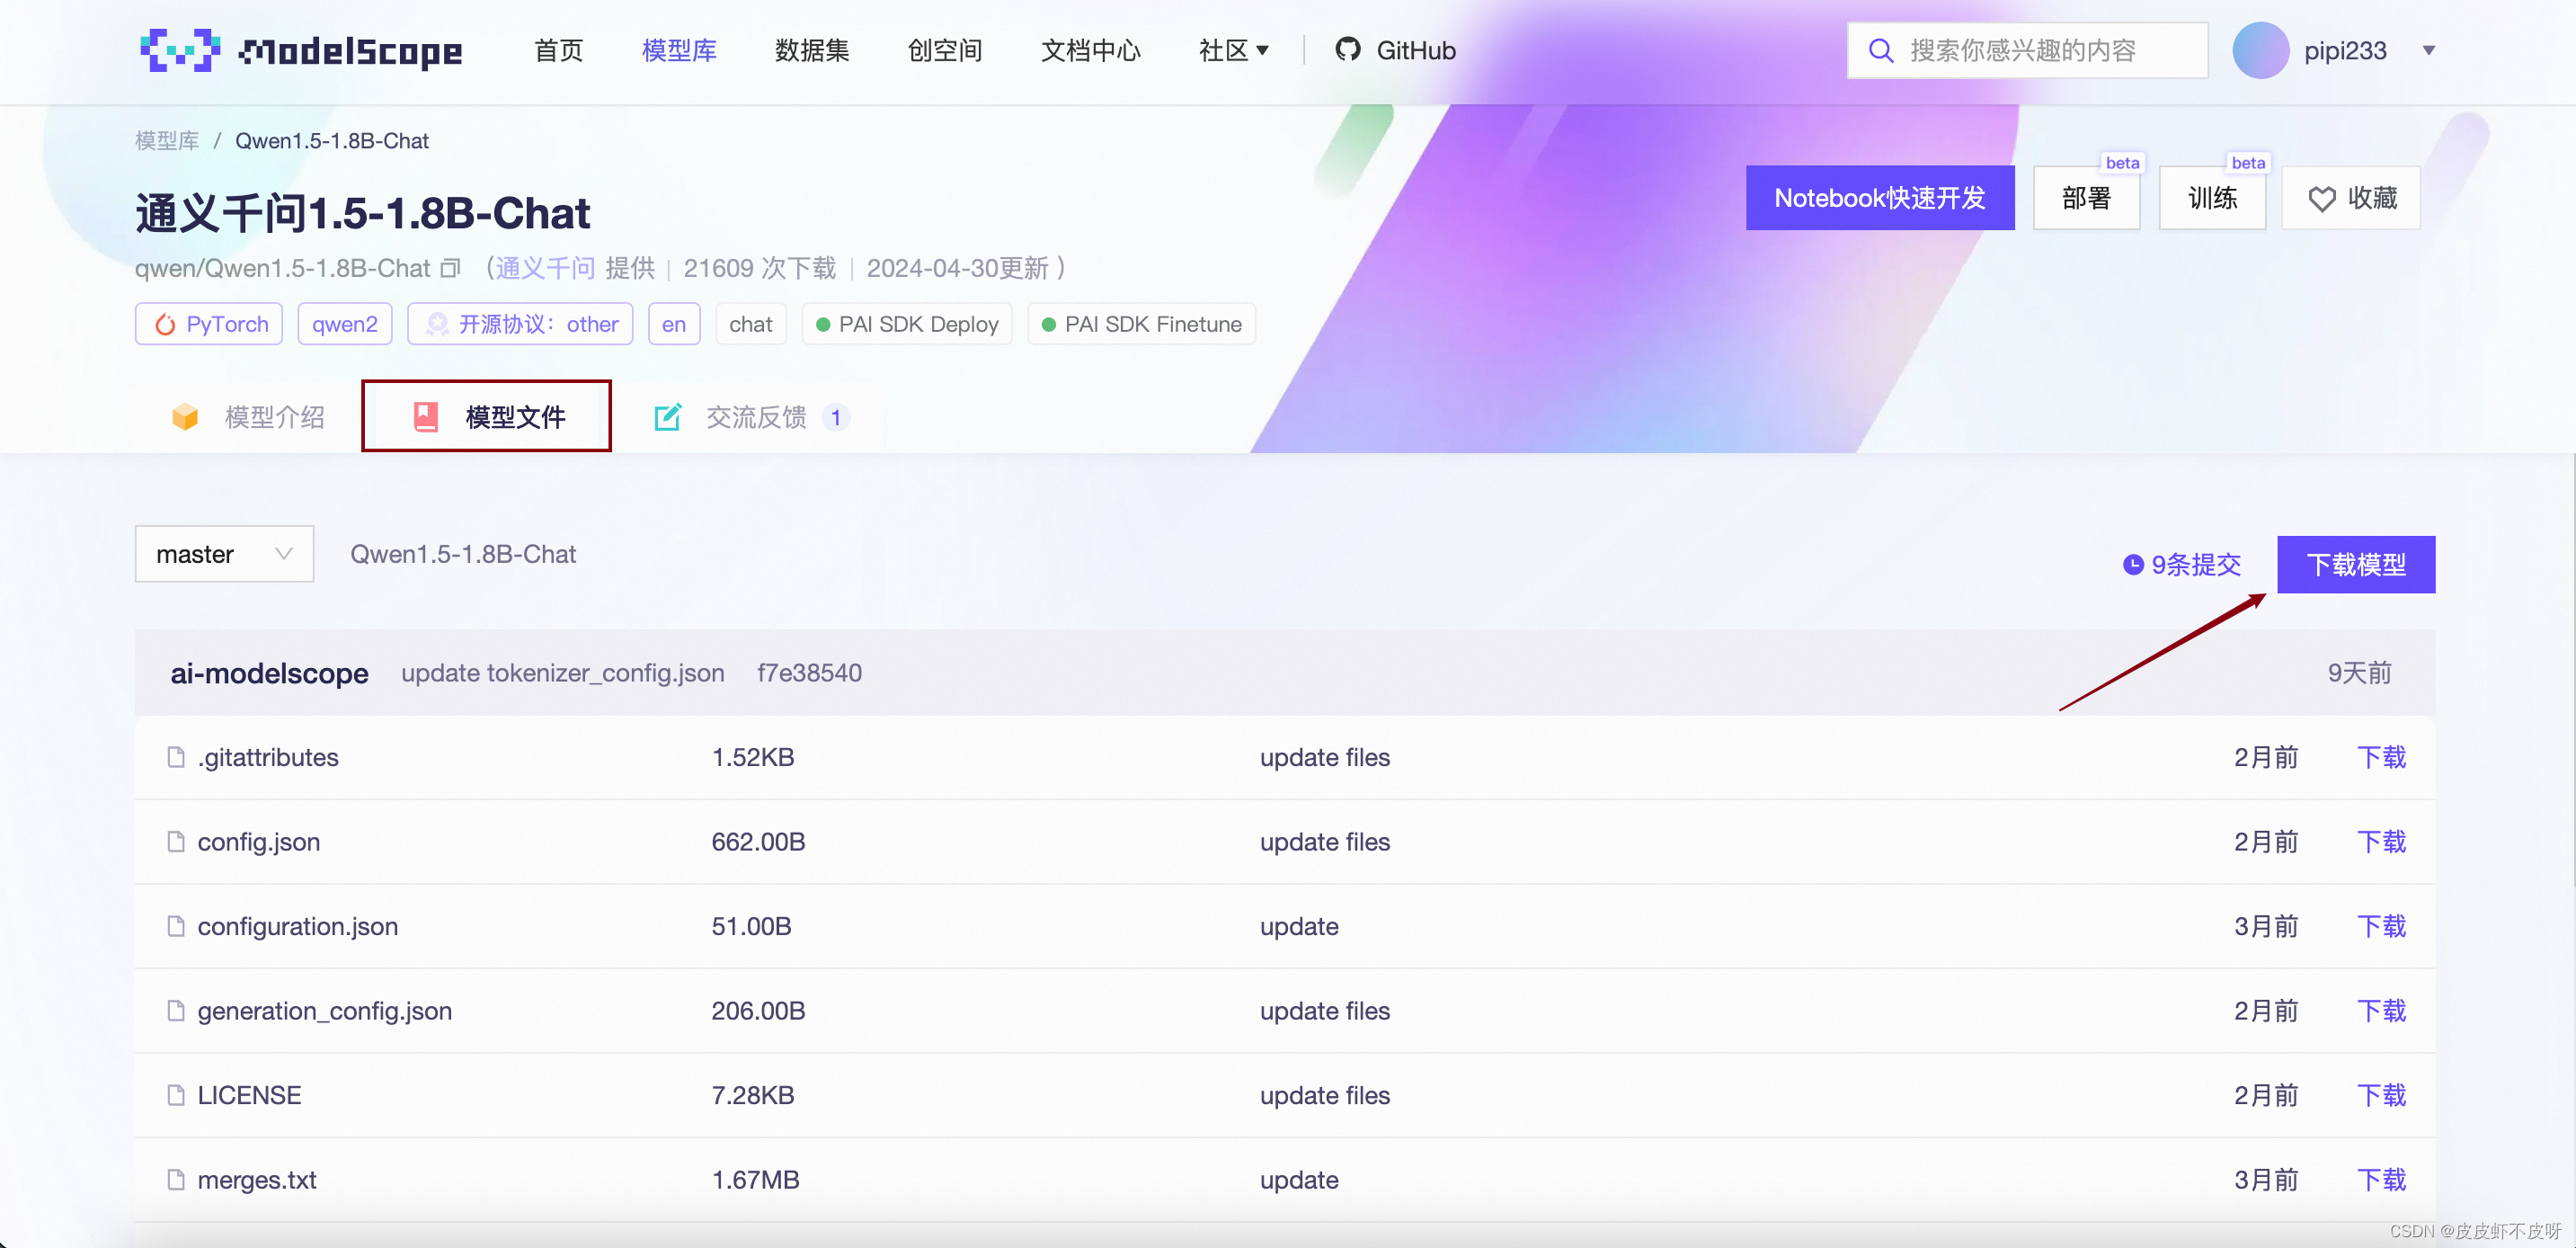This screenshot has height=1248, width=2576.
Task: Click the pipi233 user avatar
Action: 2260,50
